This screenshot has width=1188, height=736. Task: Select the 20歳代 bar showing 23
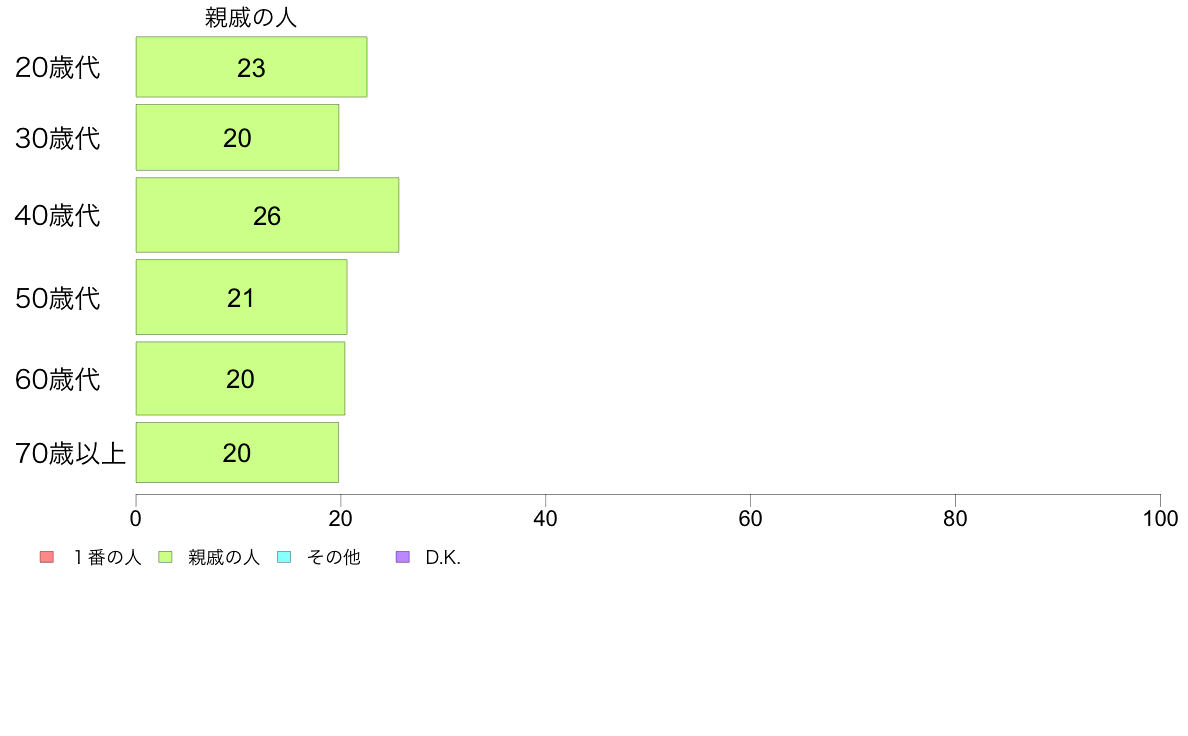(x=252, y=67)
